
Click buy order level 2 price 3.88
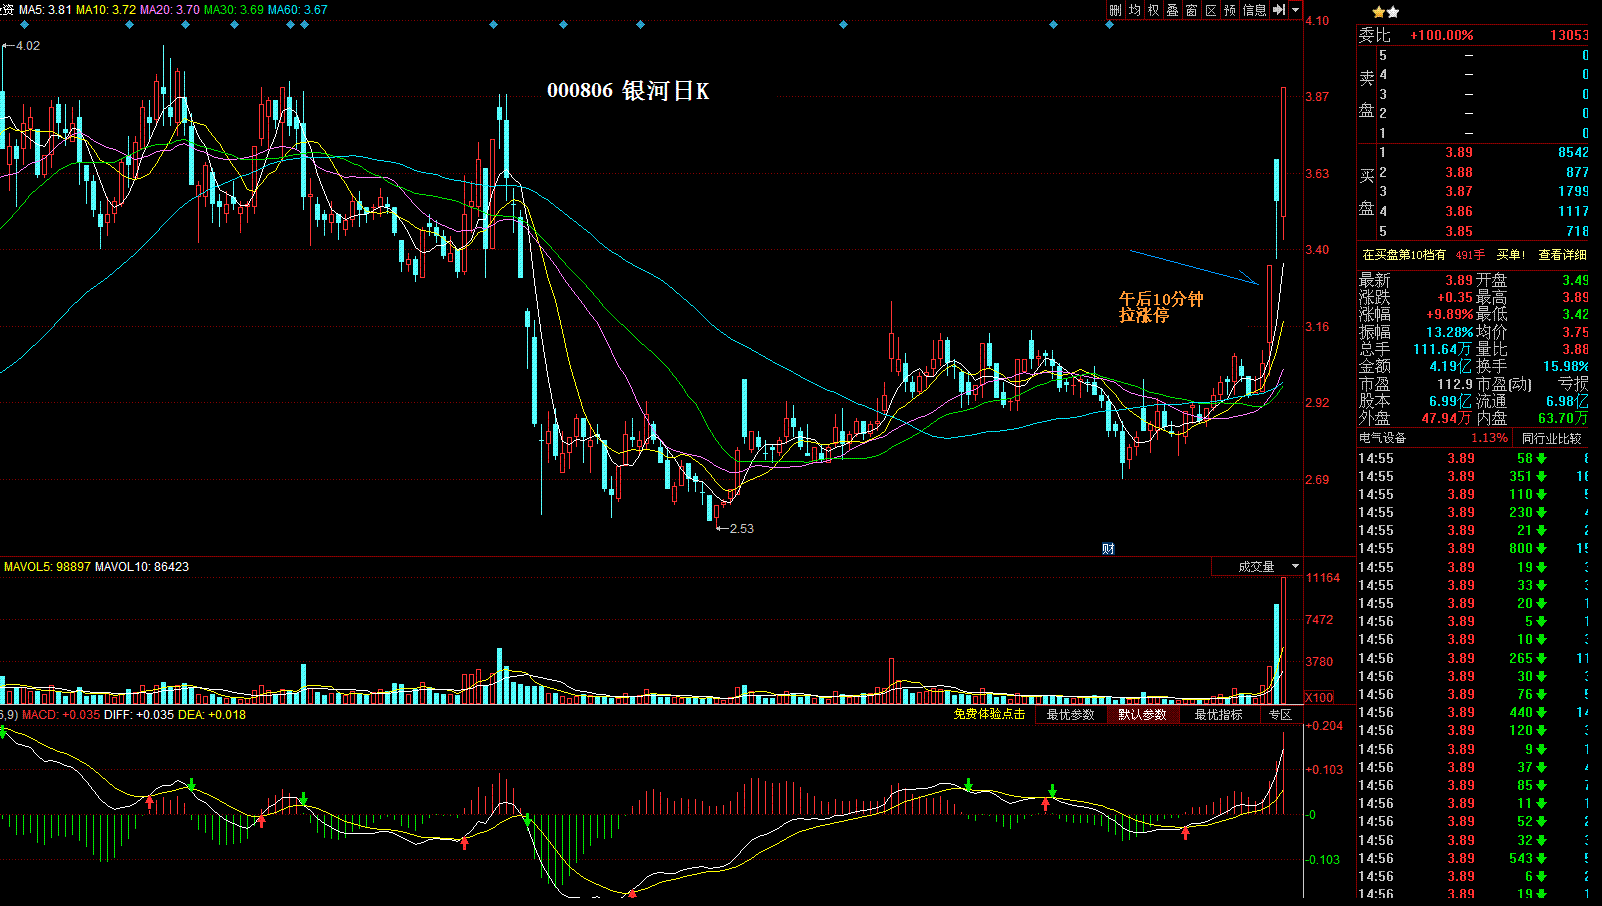(x=1459, y=172)
